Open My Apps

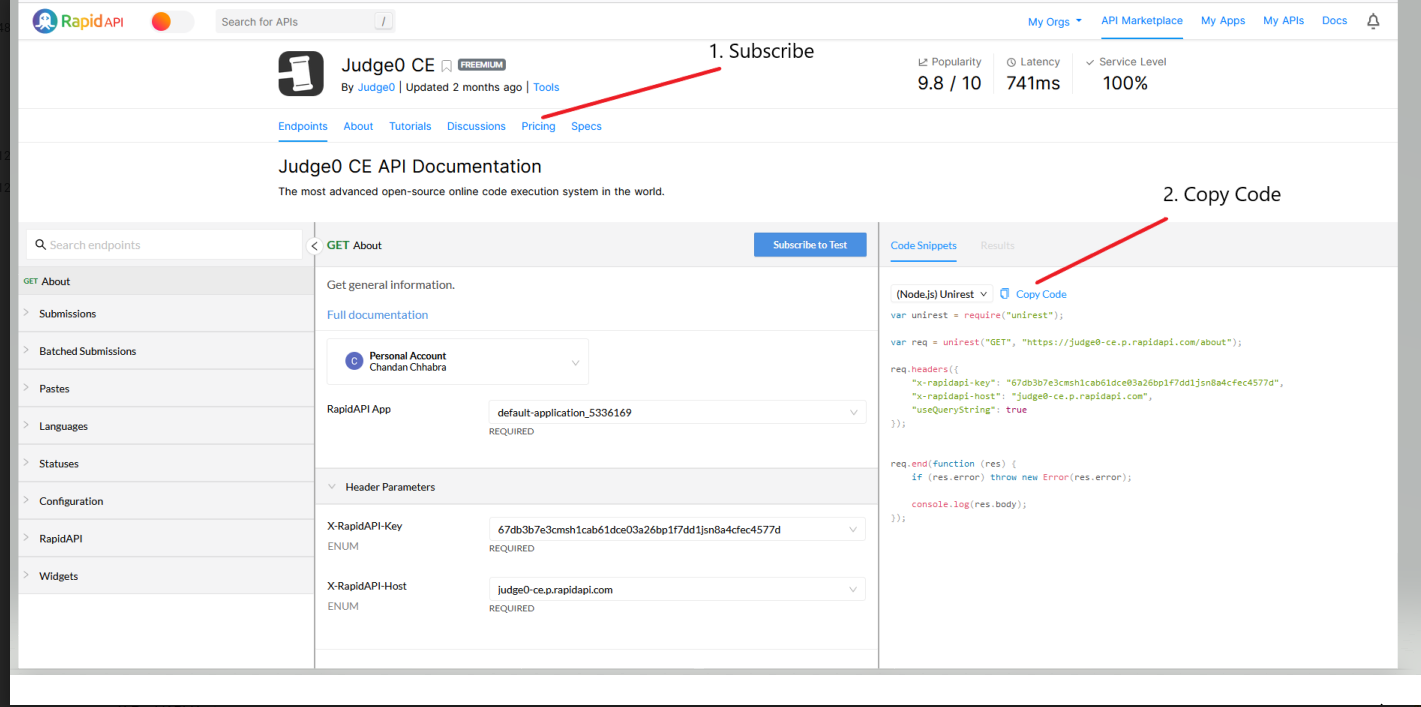[x=1223, y=20]
